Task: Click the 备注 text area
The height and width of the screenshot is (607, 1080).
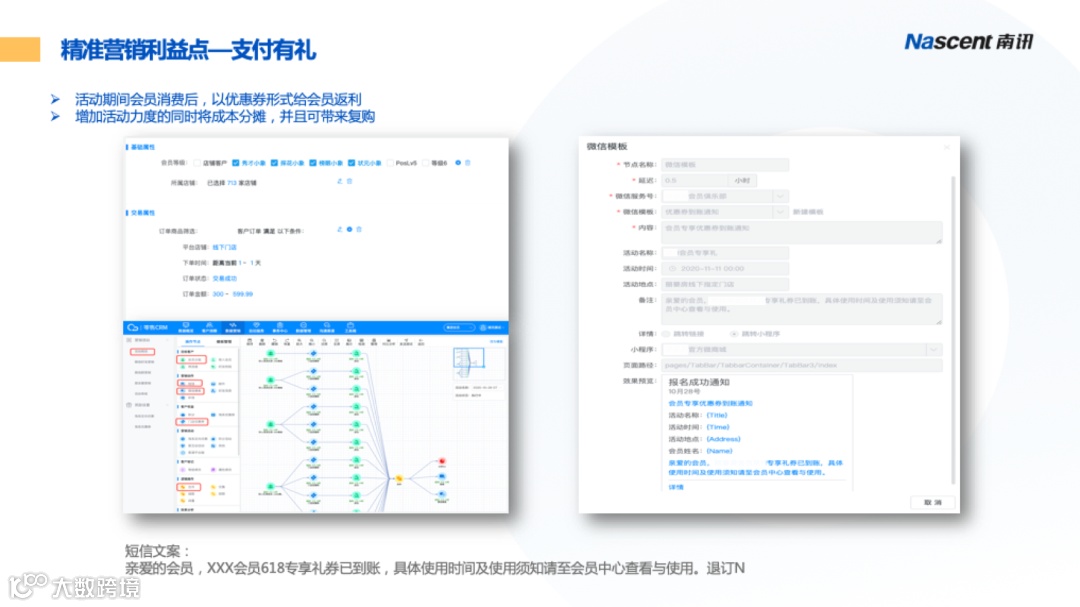Action: tap(802, 309)
